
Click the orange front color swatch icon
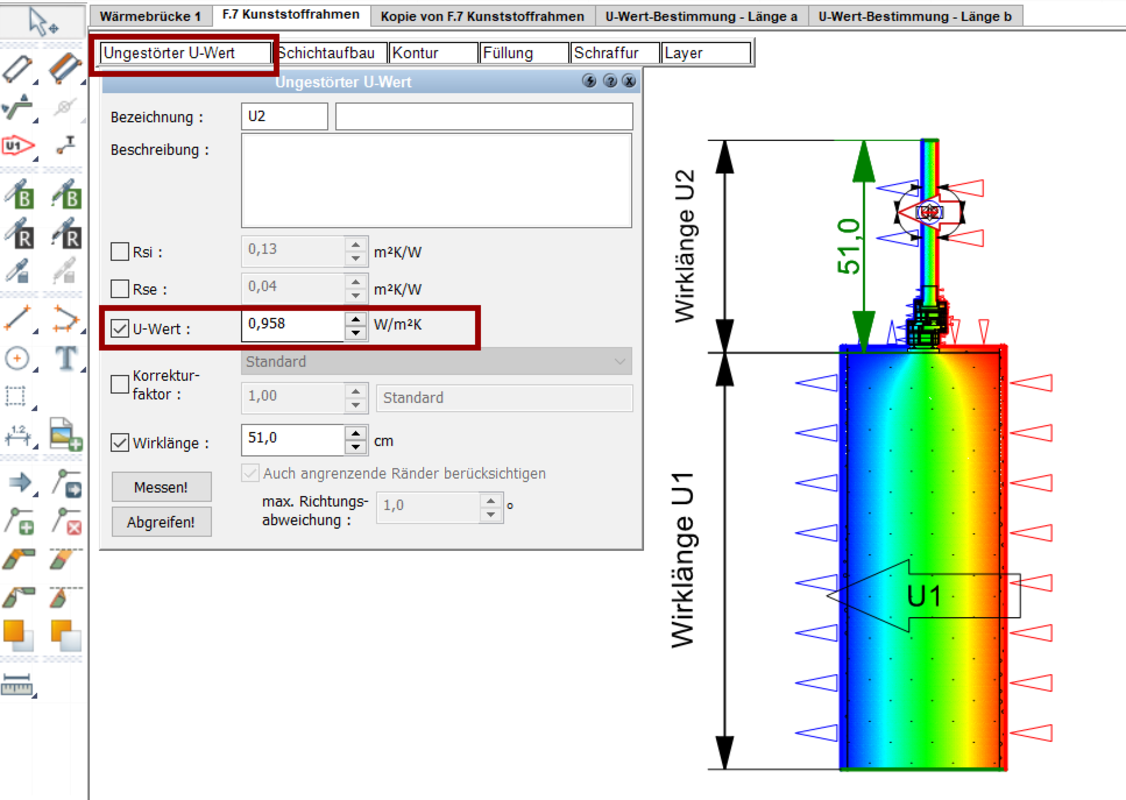point(17,634)
